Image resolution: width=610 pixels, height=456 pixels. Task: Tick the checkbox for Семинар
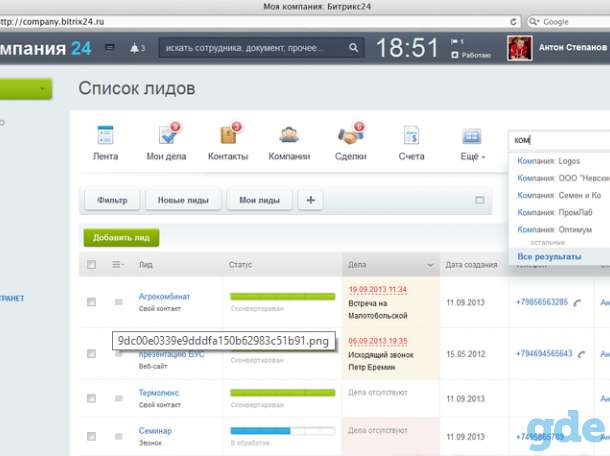[x=91, y=437]
